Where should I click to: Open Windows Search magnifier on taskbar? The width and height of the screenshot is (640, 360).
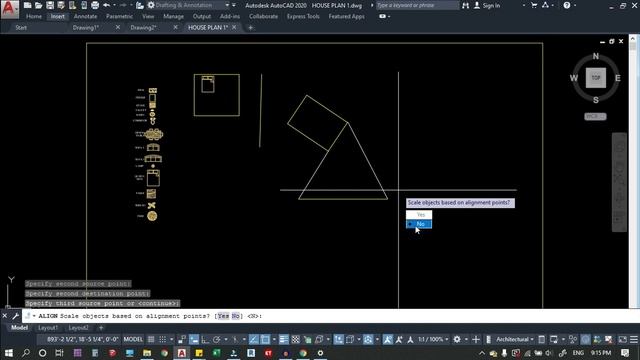[x=25, y=353]
